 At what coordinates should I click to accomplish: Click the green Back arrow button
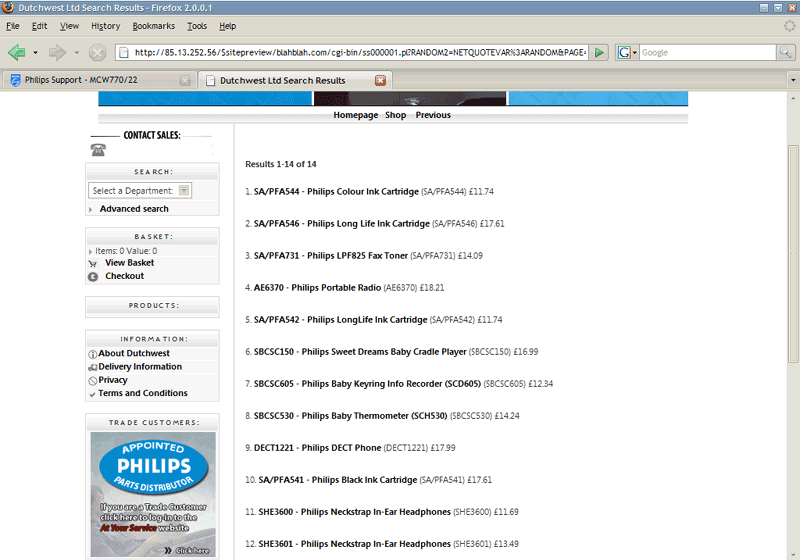pos(16,52)
